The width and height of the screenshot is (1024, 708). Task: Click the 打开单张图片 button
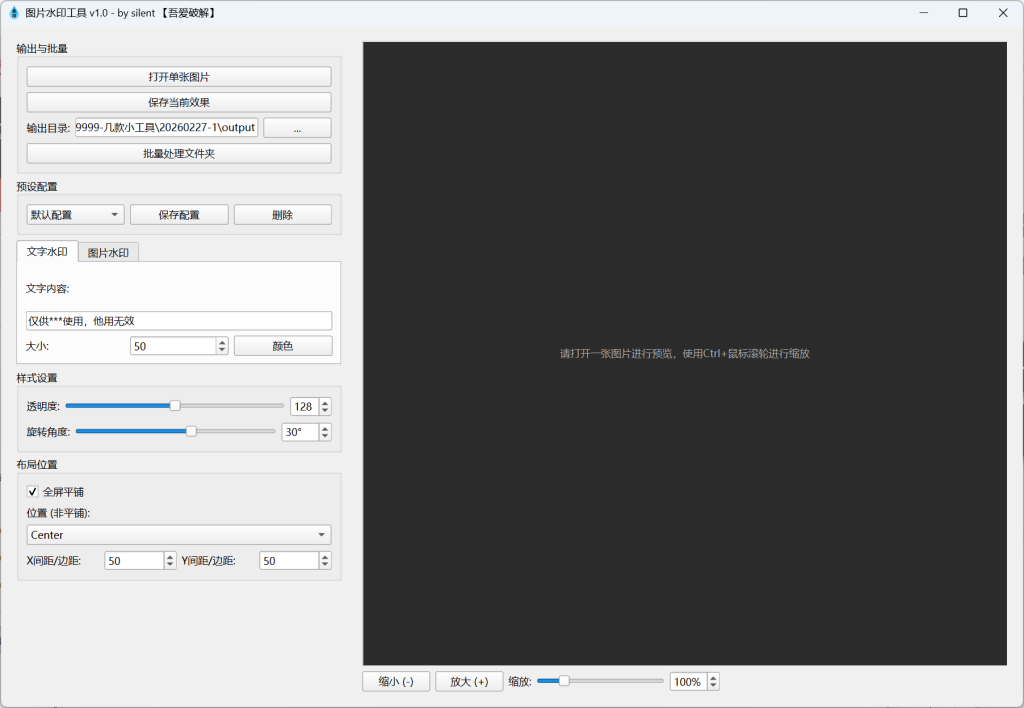(178, 76)
